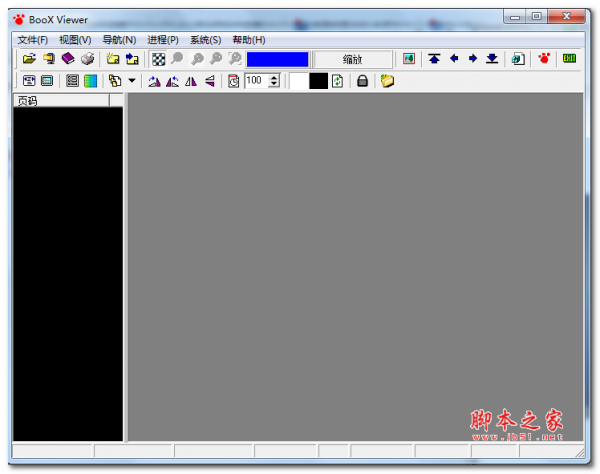
Task: Click the folder with computer monitor icon
Action: pos(49,59)
